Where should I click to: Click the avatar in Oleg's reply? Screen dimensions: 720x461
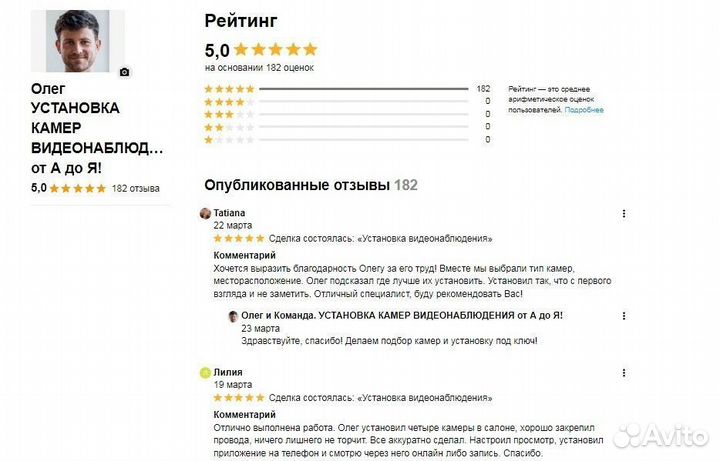[x=234, y=316]
